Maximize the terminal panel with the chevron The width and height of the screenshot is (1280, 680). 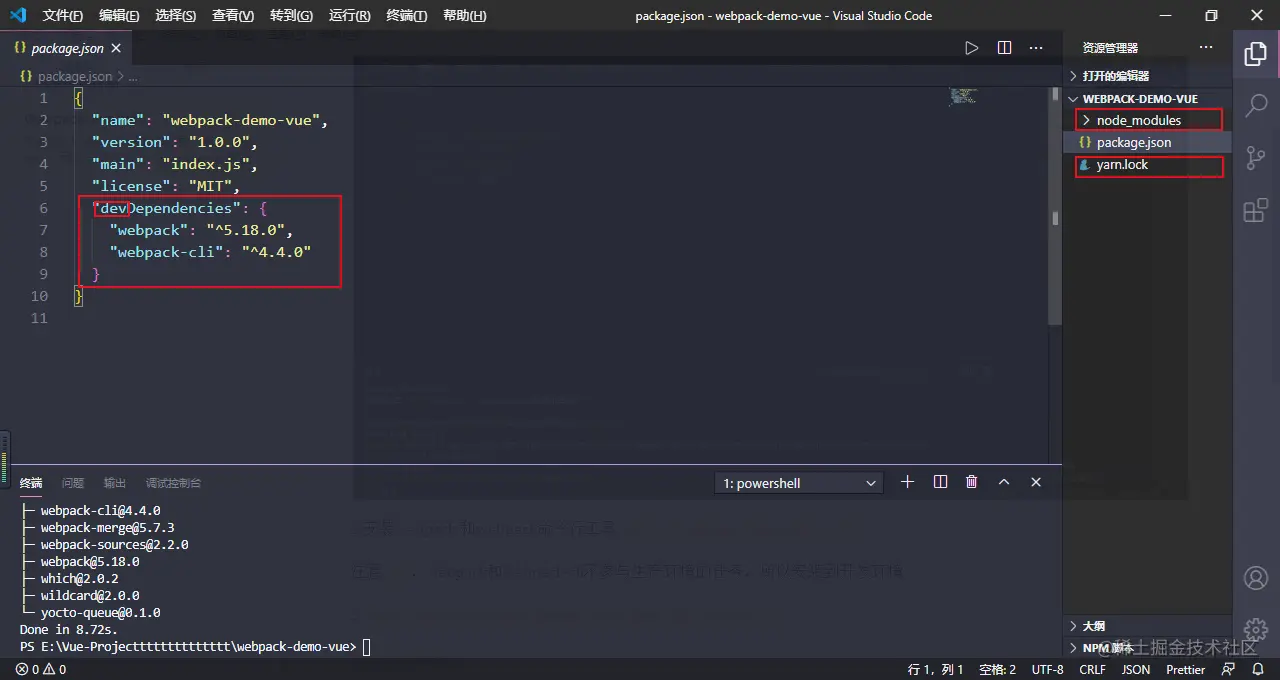(1003, 482)
